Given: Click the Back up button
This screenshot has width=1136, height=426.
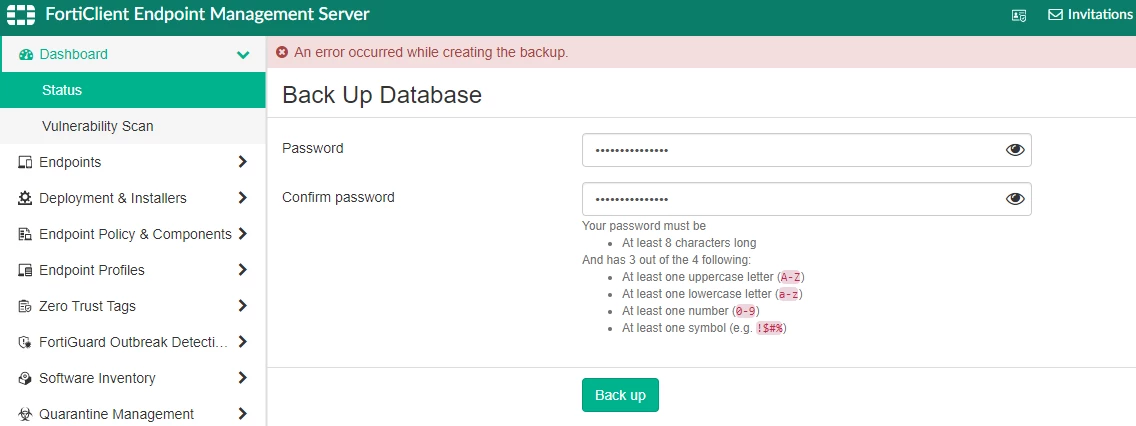Looking at the screenshot, I should pos(620,395).
